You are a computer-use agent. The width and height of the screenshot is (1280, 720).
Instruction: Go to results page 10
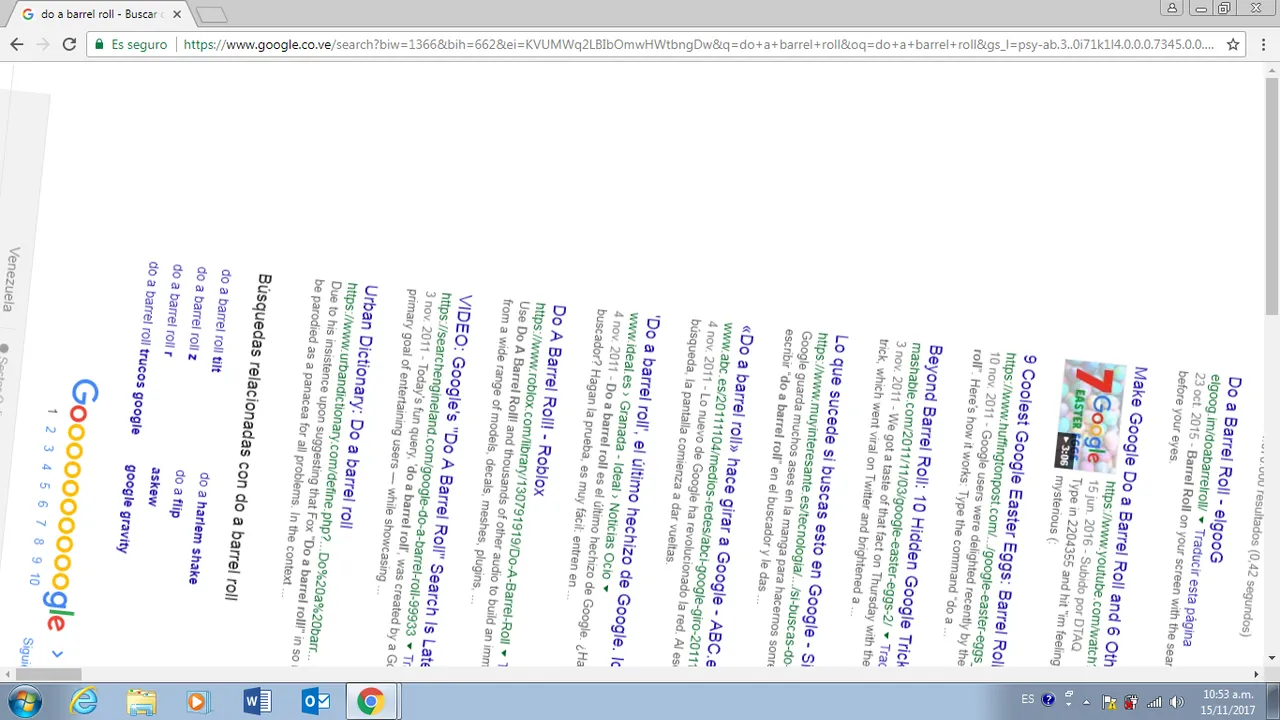pyautogui.click(x=35, y=579)
